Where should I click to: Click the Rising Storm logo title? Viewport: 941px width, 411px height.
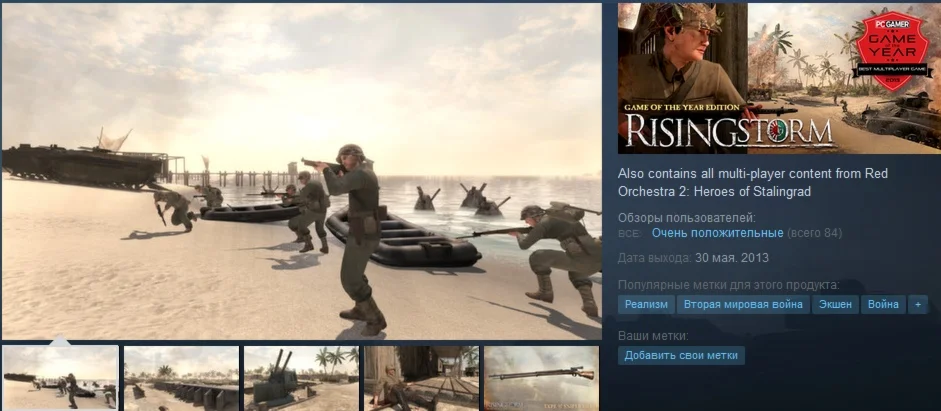click(729, 132)
